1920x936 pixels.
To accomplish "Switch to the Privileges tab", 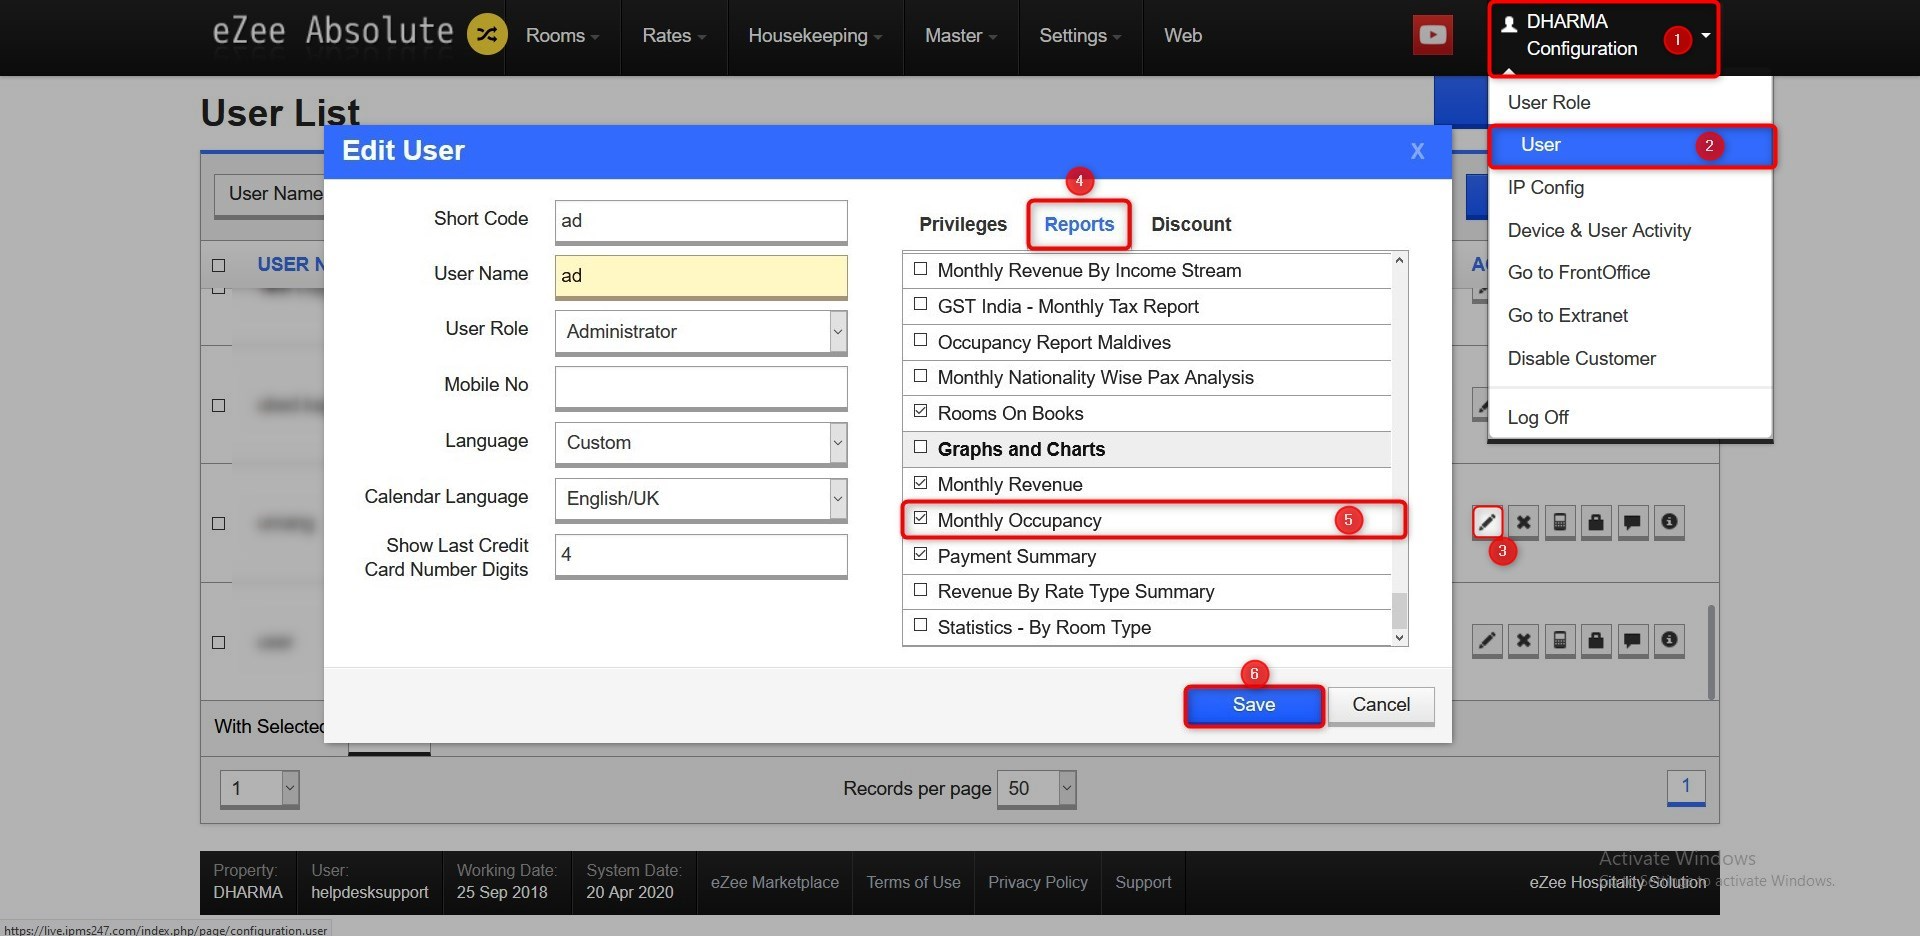I will (x=963, y=224).
